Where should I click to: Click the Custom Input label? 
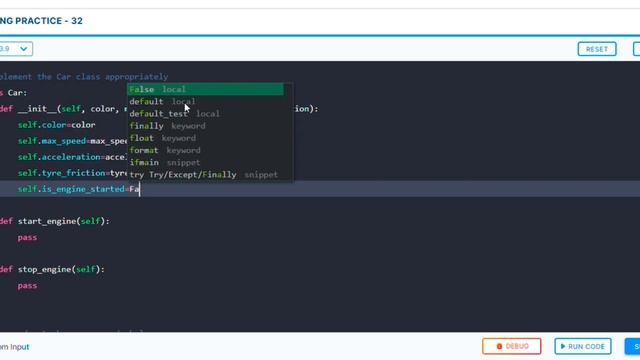coord(15,347)
